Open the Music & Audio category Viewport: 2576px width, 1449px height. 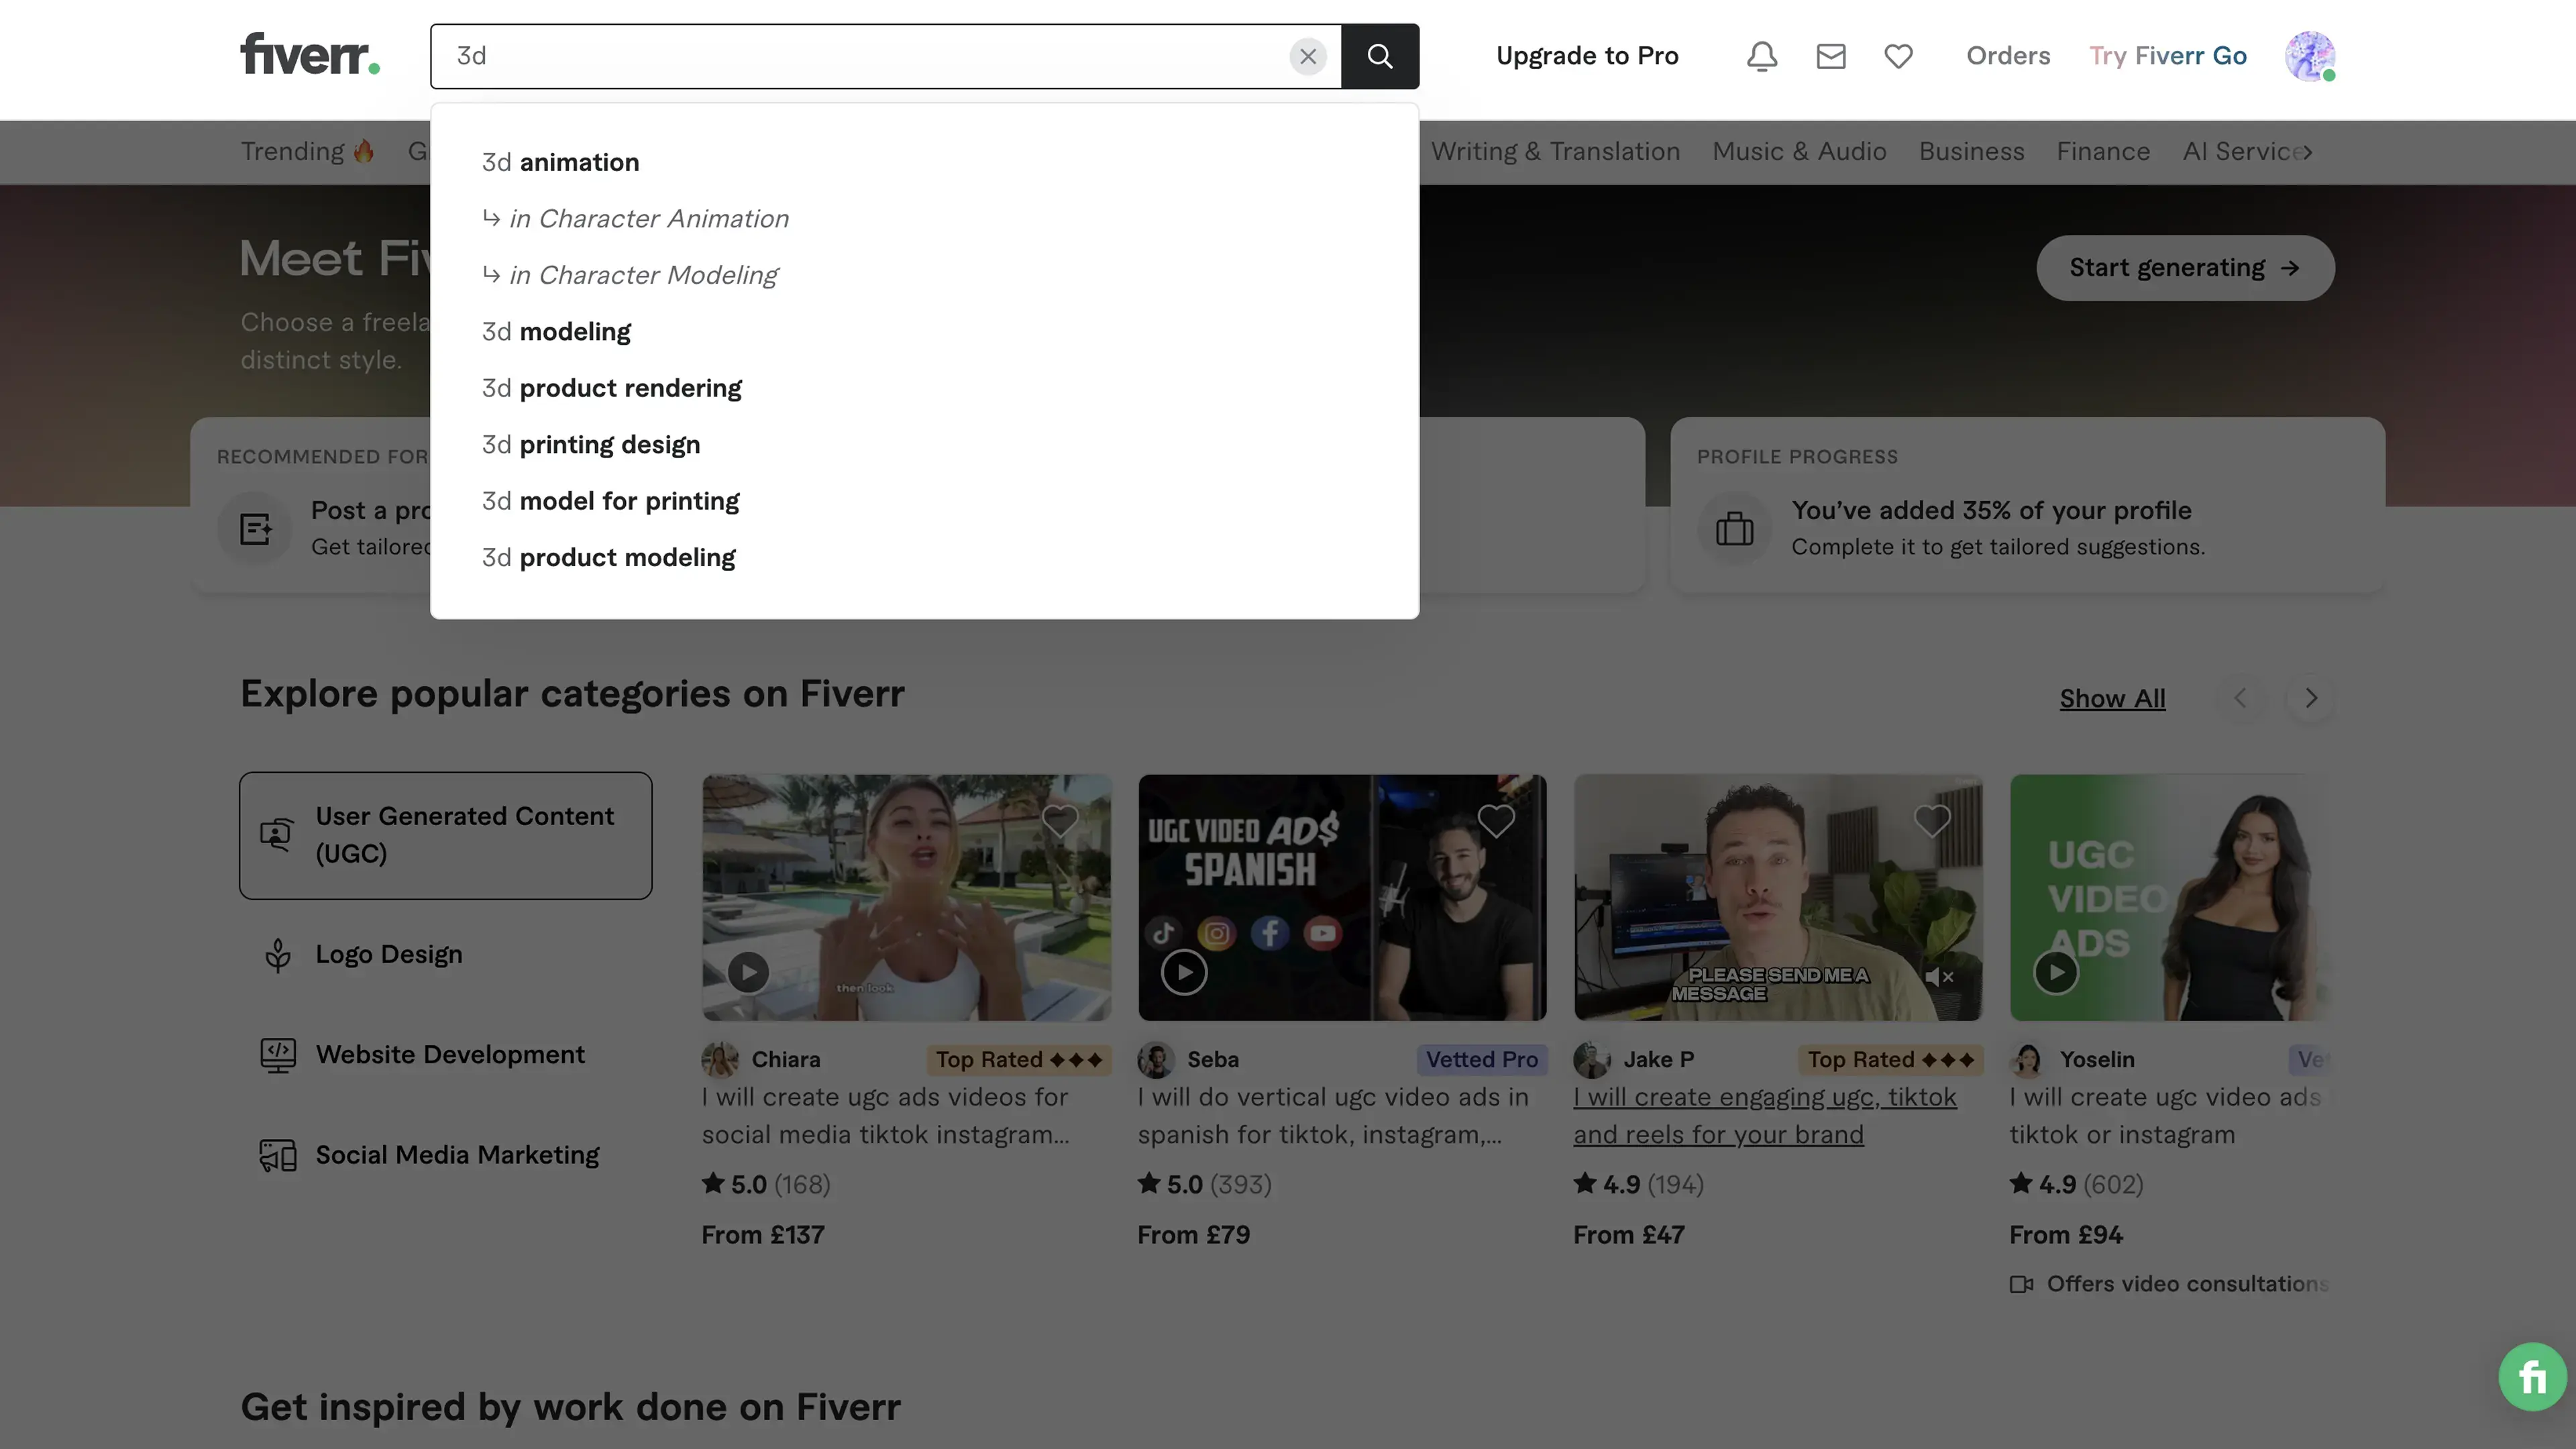click(x=1799, y=152)
